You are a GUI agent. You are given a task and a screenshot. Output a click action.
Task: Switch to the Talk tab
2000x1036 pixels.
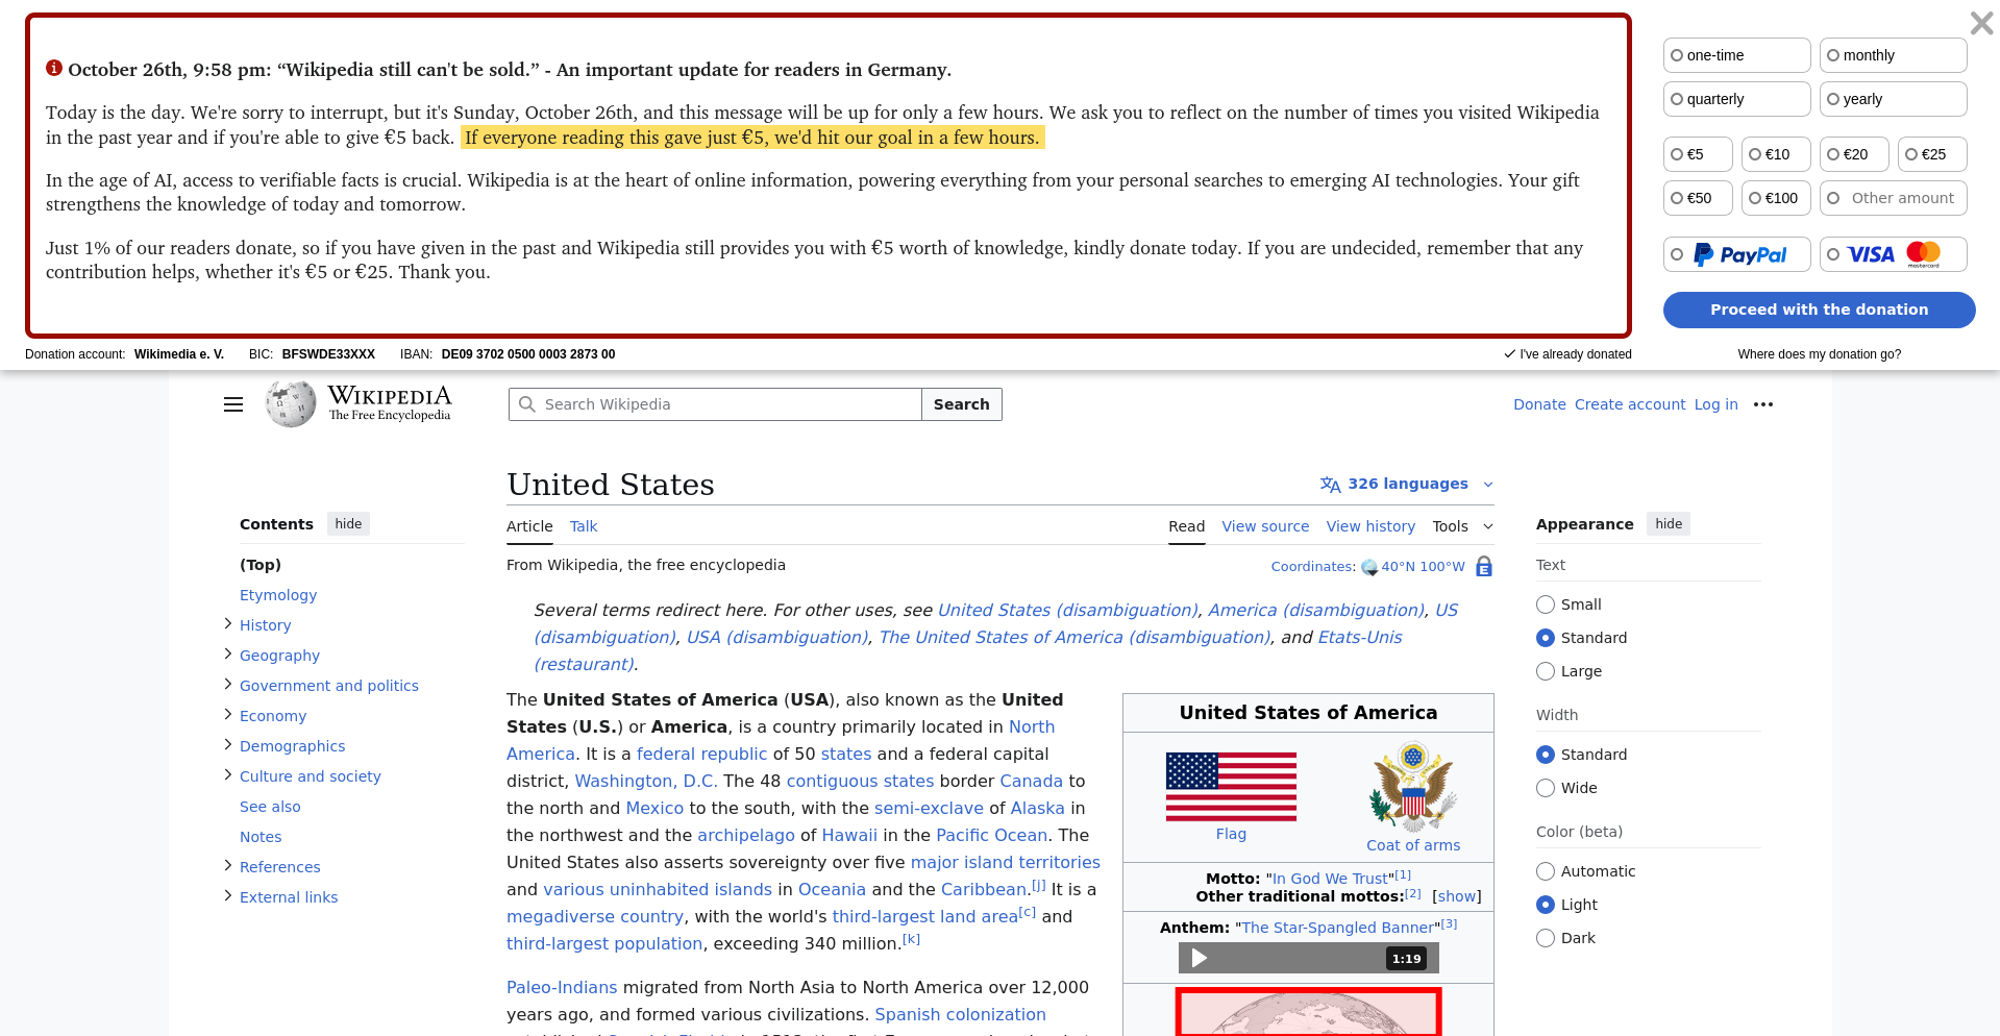[583, 526]
